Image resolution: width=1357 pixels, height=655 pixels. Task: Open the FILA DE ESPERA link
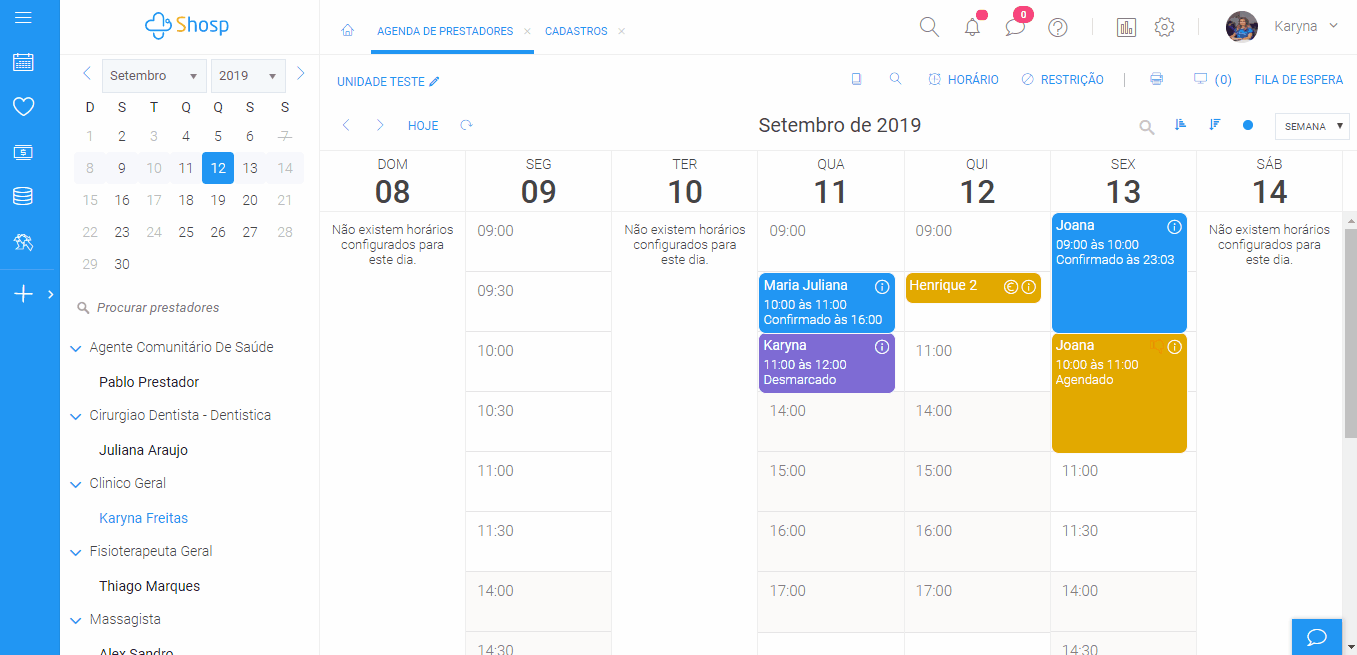pos(1297,80)
